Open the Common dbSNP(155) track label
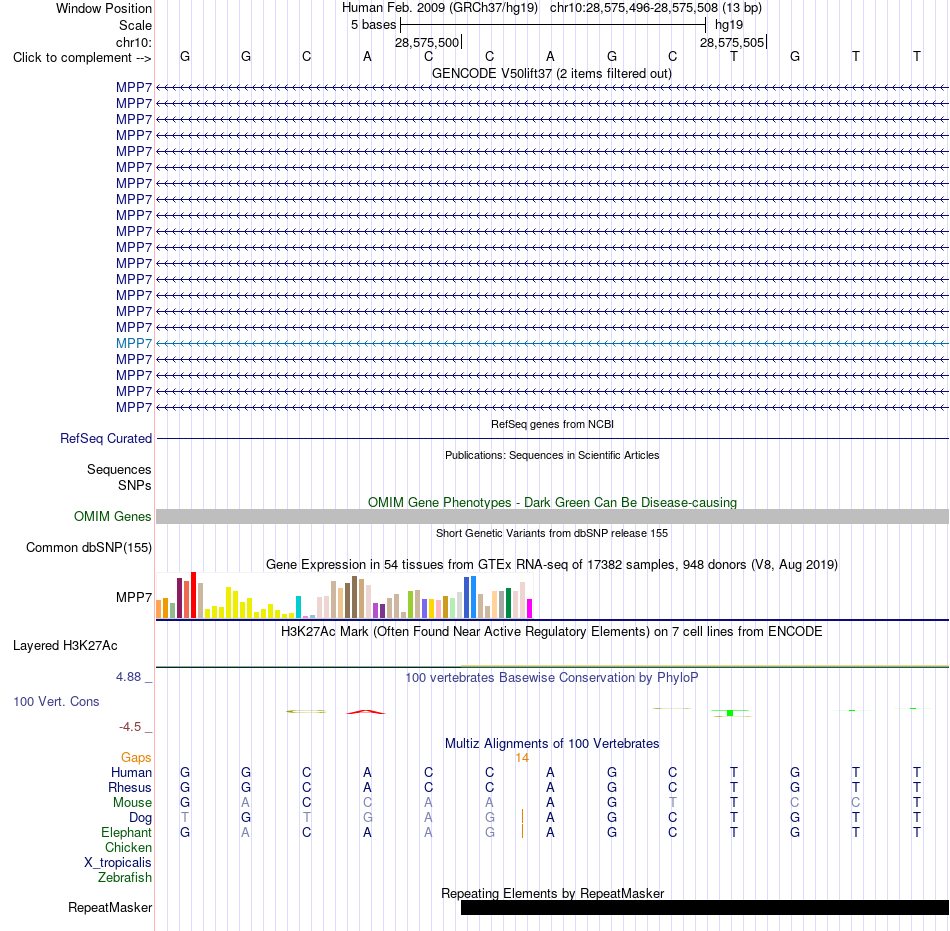This screenshot has width=950, height=931. (x=88, y=548)
